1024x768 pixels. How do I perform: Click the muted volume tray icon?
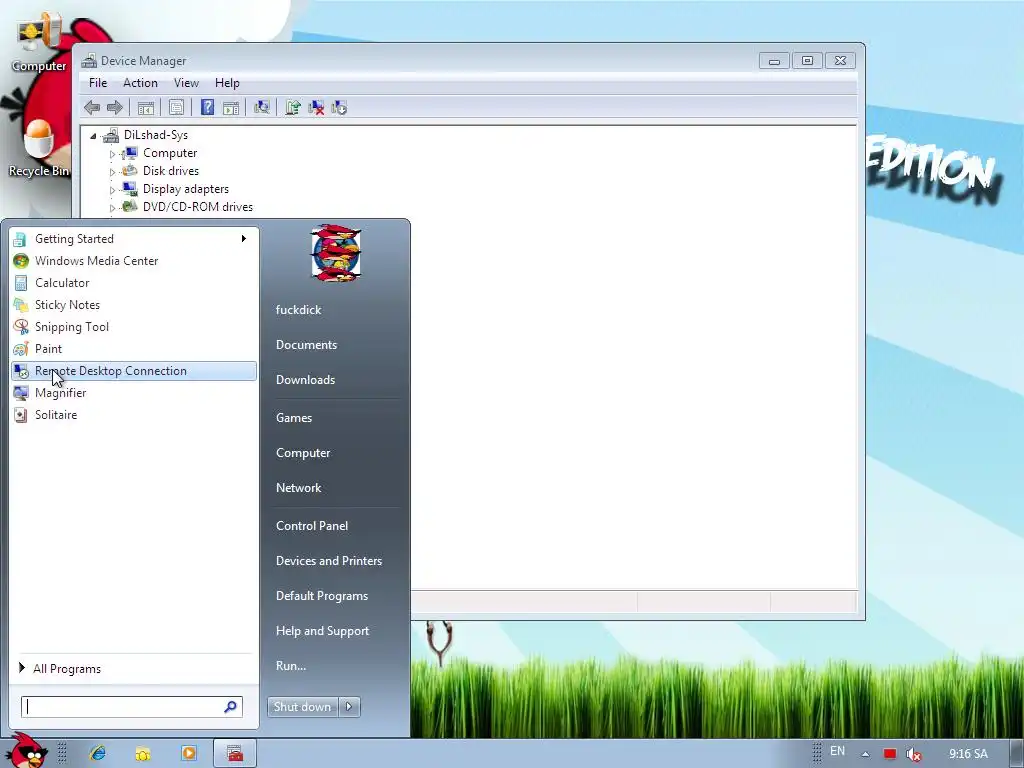click(x=914, y=754)
